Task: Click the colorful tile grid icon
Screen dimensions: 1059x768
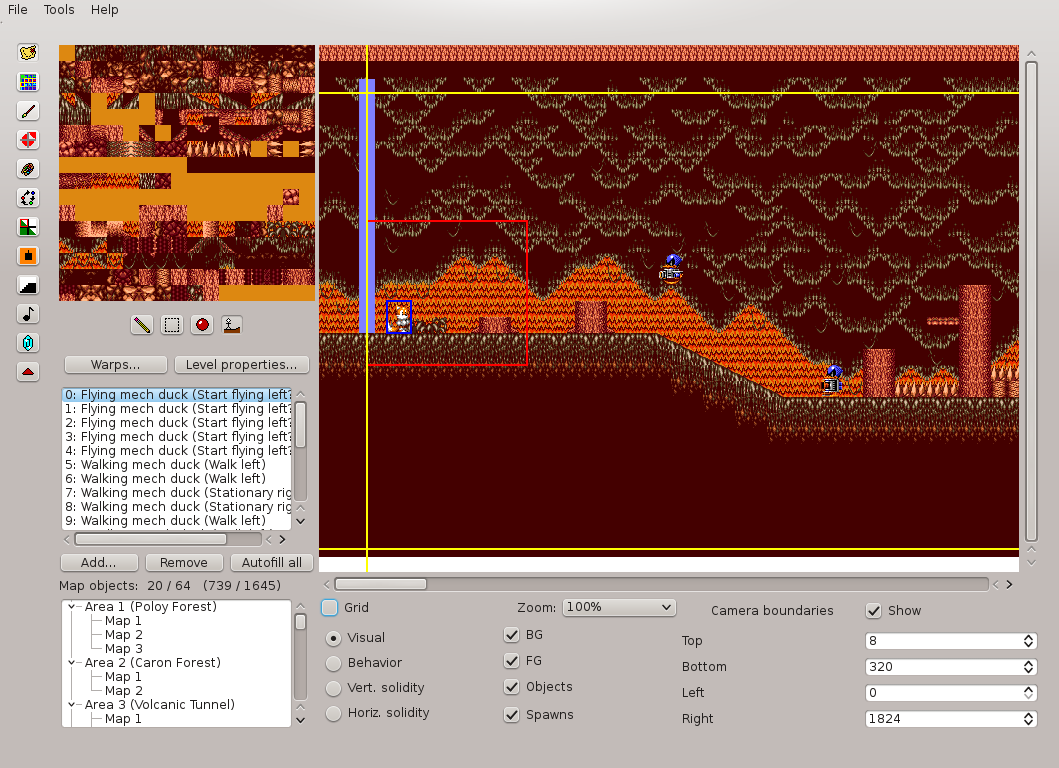Action: click(29, 82)
